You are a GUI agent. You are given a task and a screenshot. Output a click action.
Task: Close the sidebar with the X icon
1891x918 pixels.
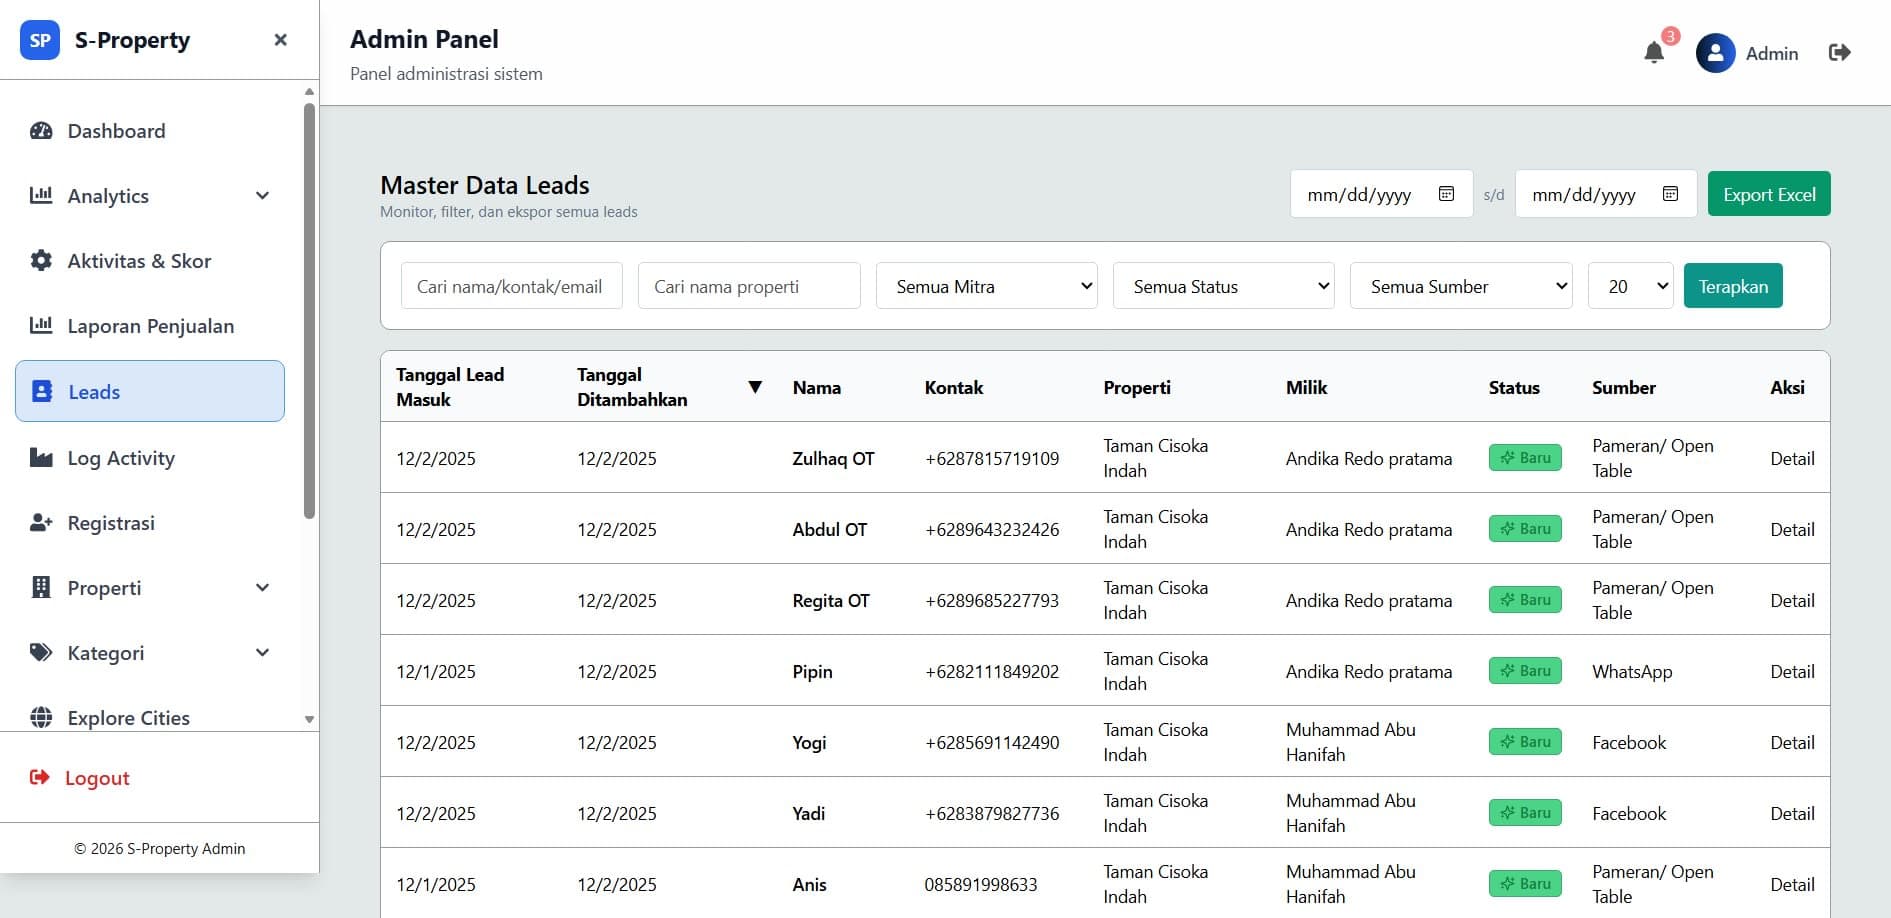281,40
